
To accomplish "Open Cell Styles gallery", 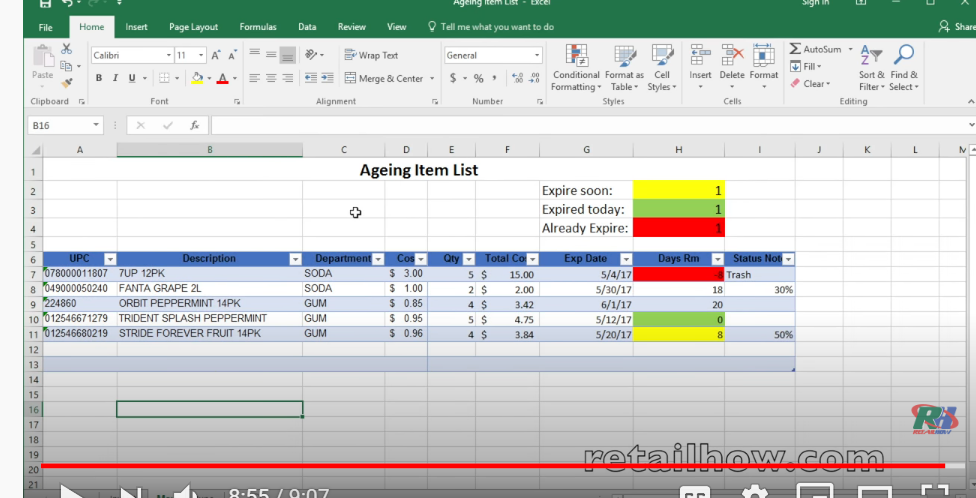I will coord(662,68).
